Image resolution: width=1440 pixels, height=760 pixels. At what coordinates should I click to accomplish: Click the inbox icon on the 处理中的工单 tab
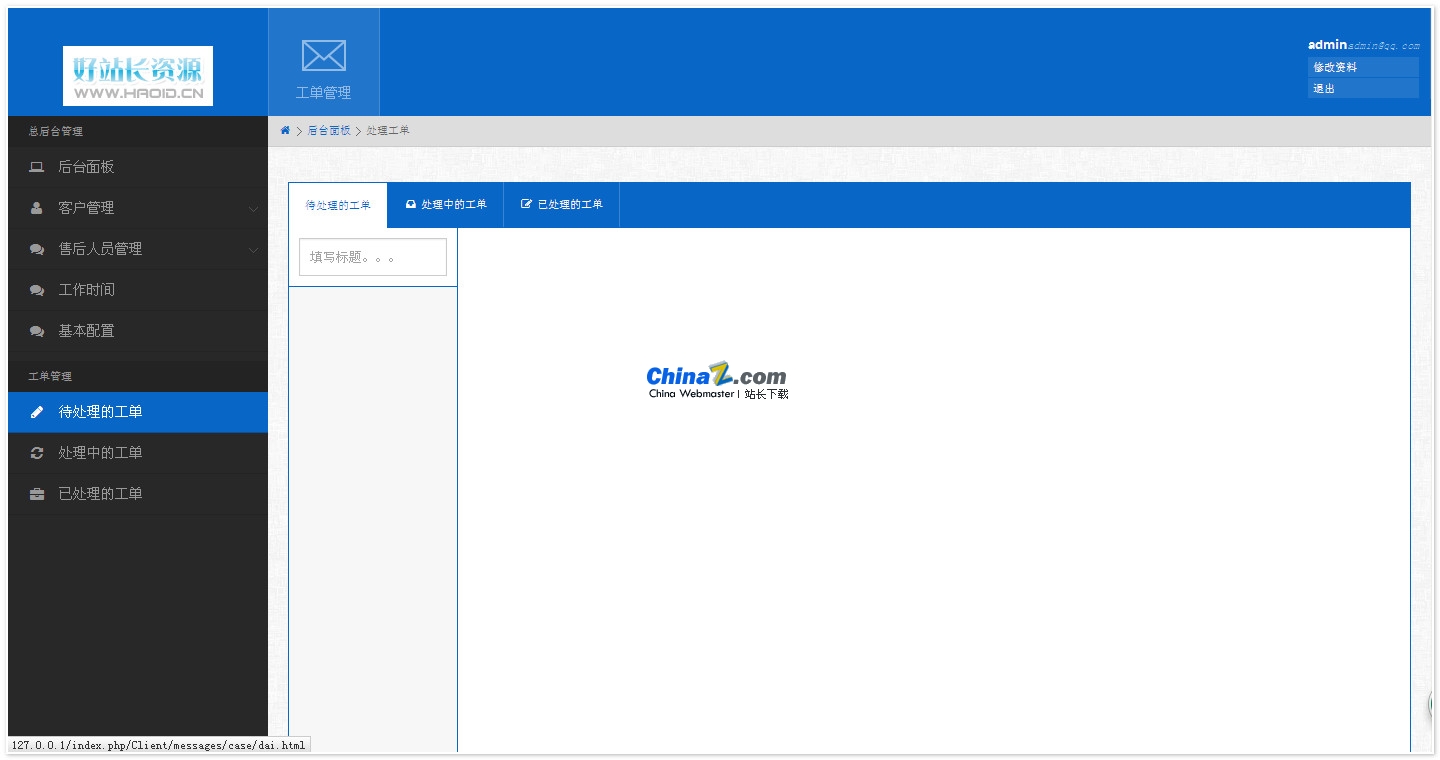pyautogui.click(x=410, y=204)
